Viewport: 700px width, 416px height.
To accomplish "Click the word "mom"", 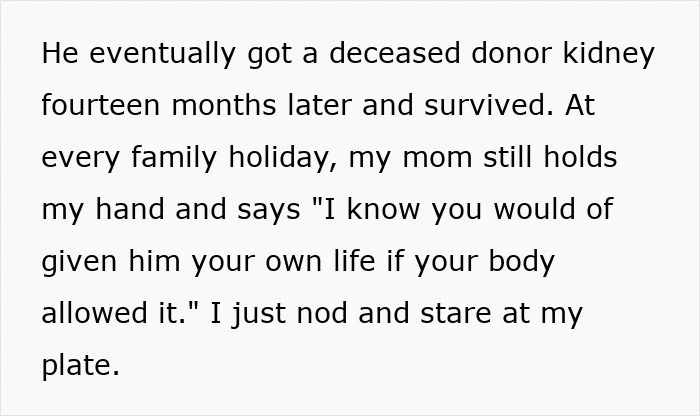I will [438, 160].
